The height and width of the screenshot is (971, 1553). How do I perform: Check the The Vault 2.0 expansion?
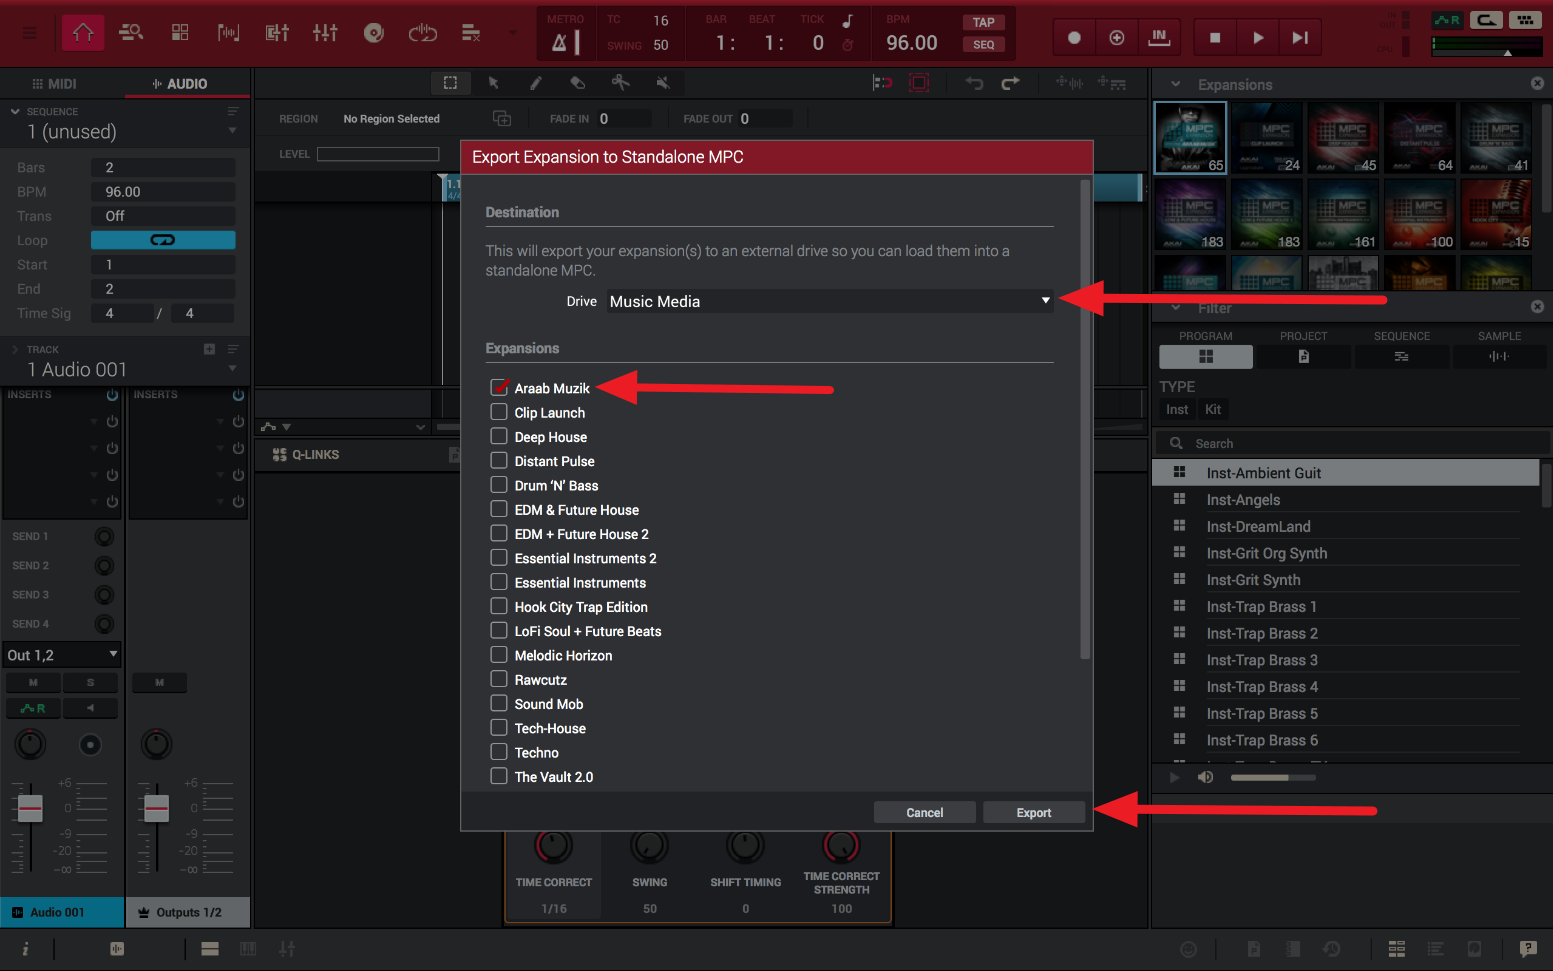pyautogui.click(x=499, y=776)
